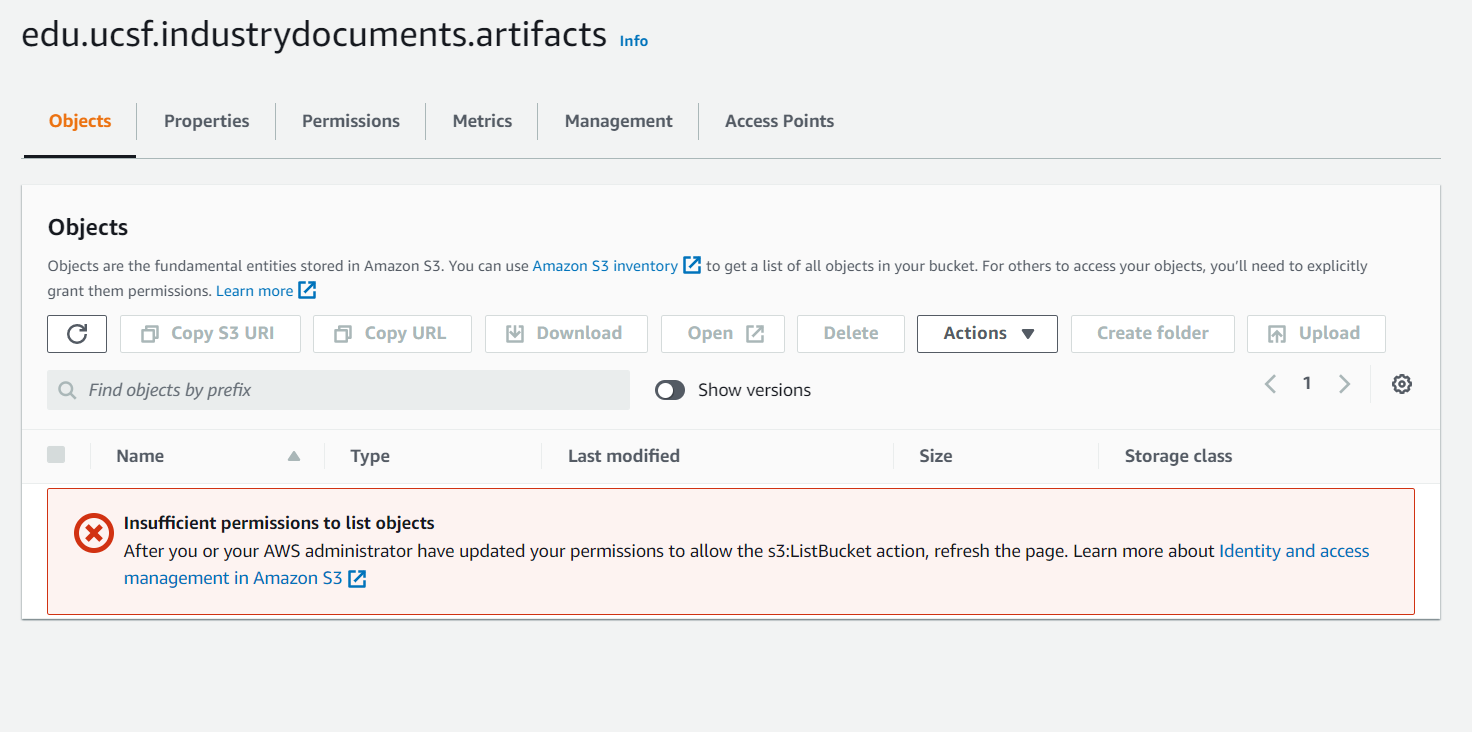The width and height of the screenshot is (1472, 732).
Task: Click the Create folder button
Action: (x=1153, y=334)
